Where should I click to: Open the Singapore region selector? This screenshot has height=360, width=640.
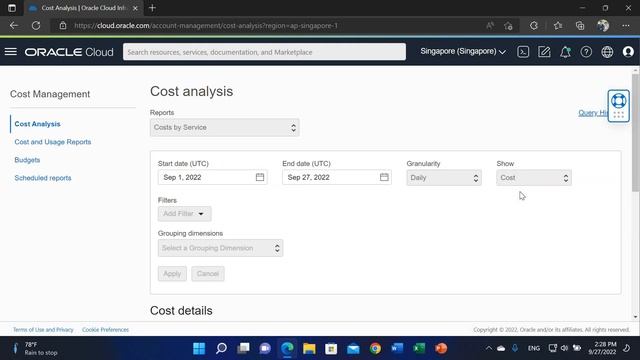click(463, 51)
